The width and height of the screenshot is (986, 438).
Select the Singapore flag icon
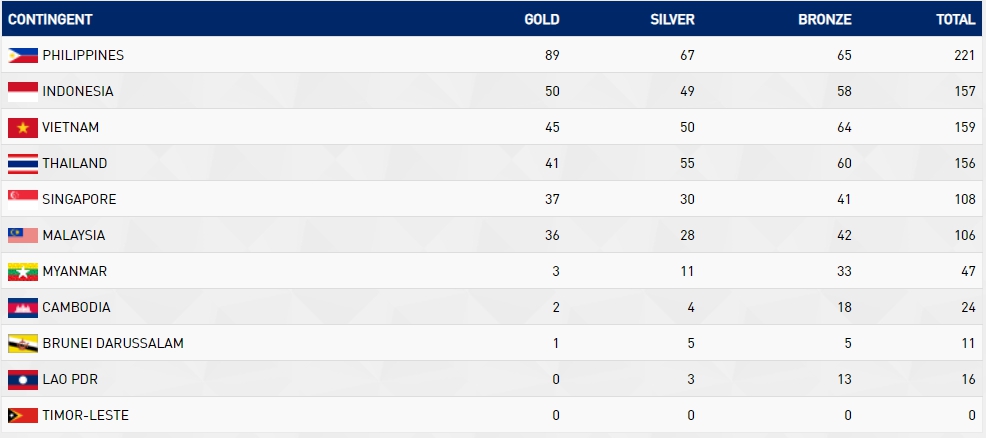[x=23, y=200]
